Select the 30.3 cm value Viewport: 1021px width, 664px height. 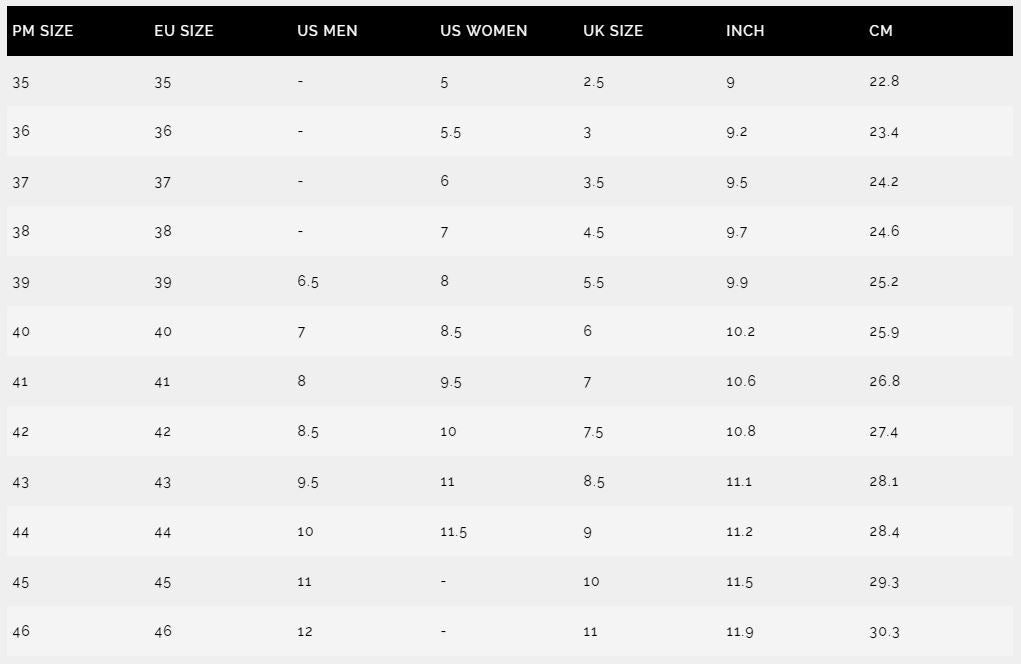[884, 632]
